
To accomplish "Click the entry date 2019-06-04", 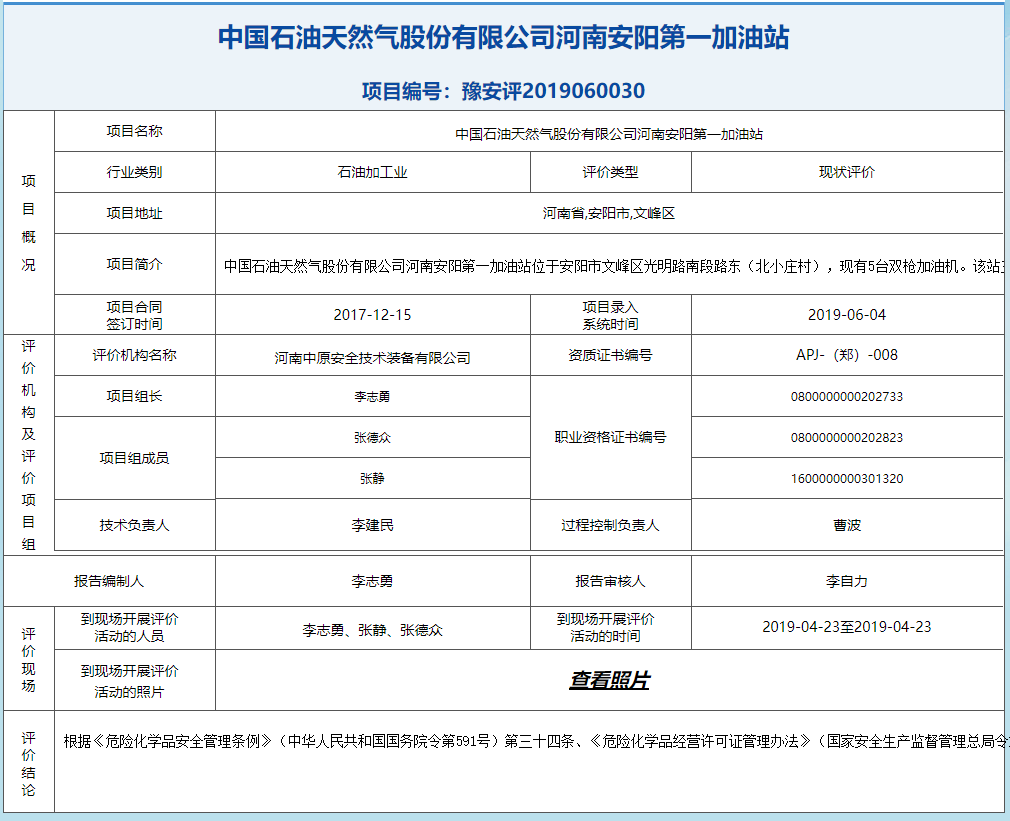I will (x=847, y=315).
